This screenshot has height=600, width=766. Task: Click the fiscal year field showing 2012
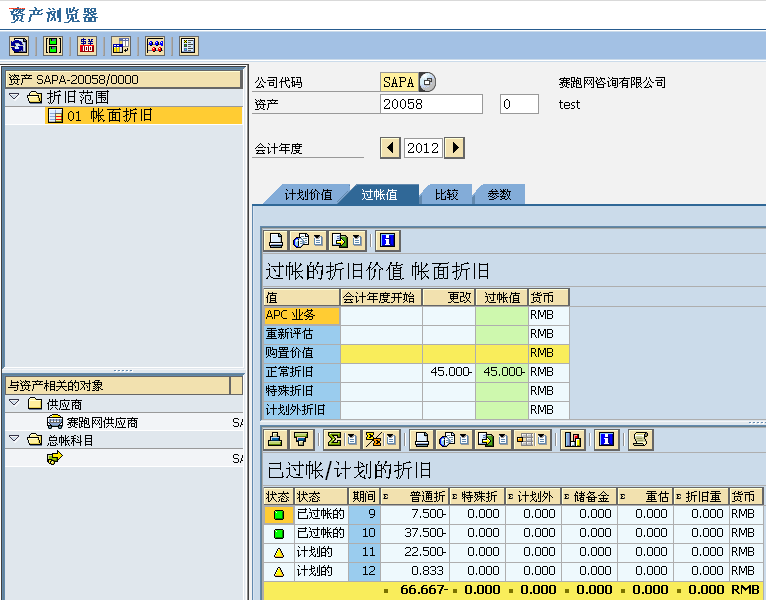tap(423, 148)
